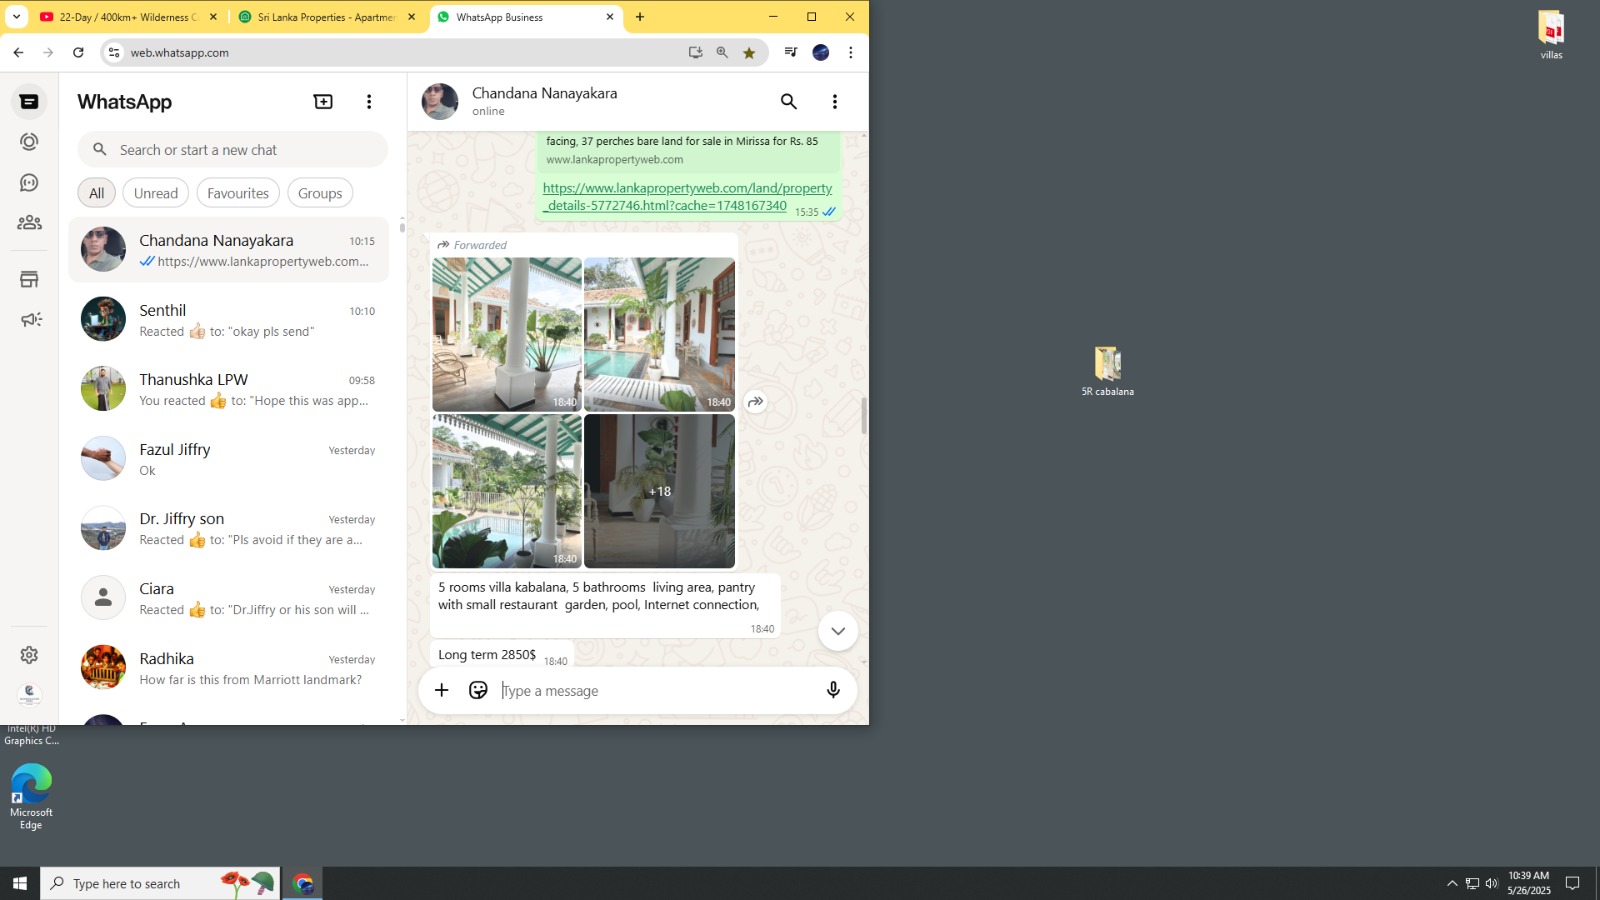
Task: Open WhatsApp settings gear icon
Action: coord(29,655)
